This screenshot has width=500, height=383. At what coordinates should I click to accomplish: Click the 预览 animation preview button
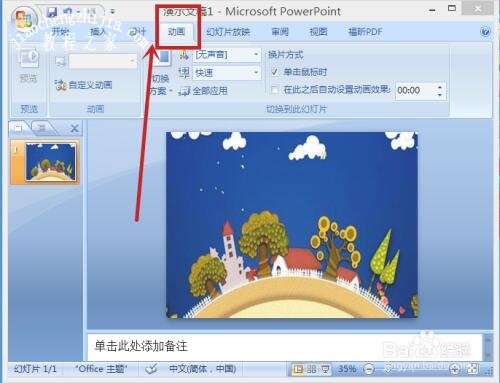pyautogui.click(x=29, y=65)
